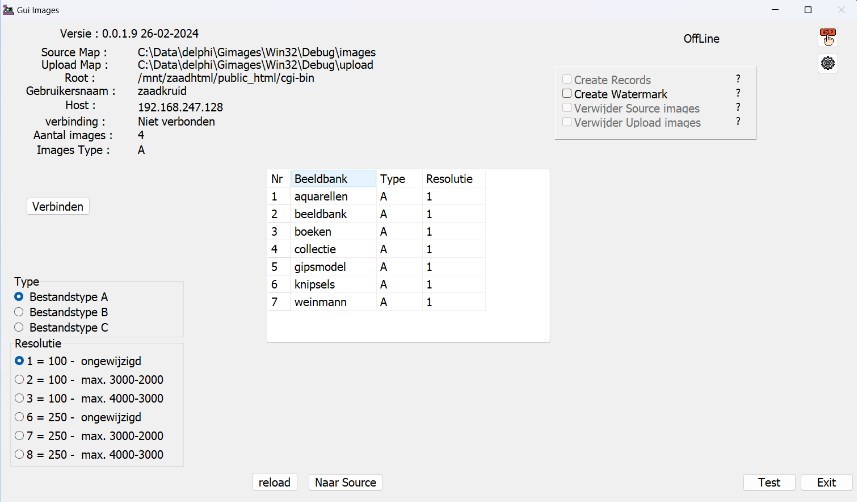
Task: Click the Beeldbank column header
Action: (333, 179)
